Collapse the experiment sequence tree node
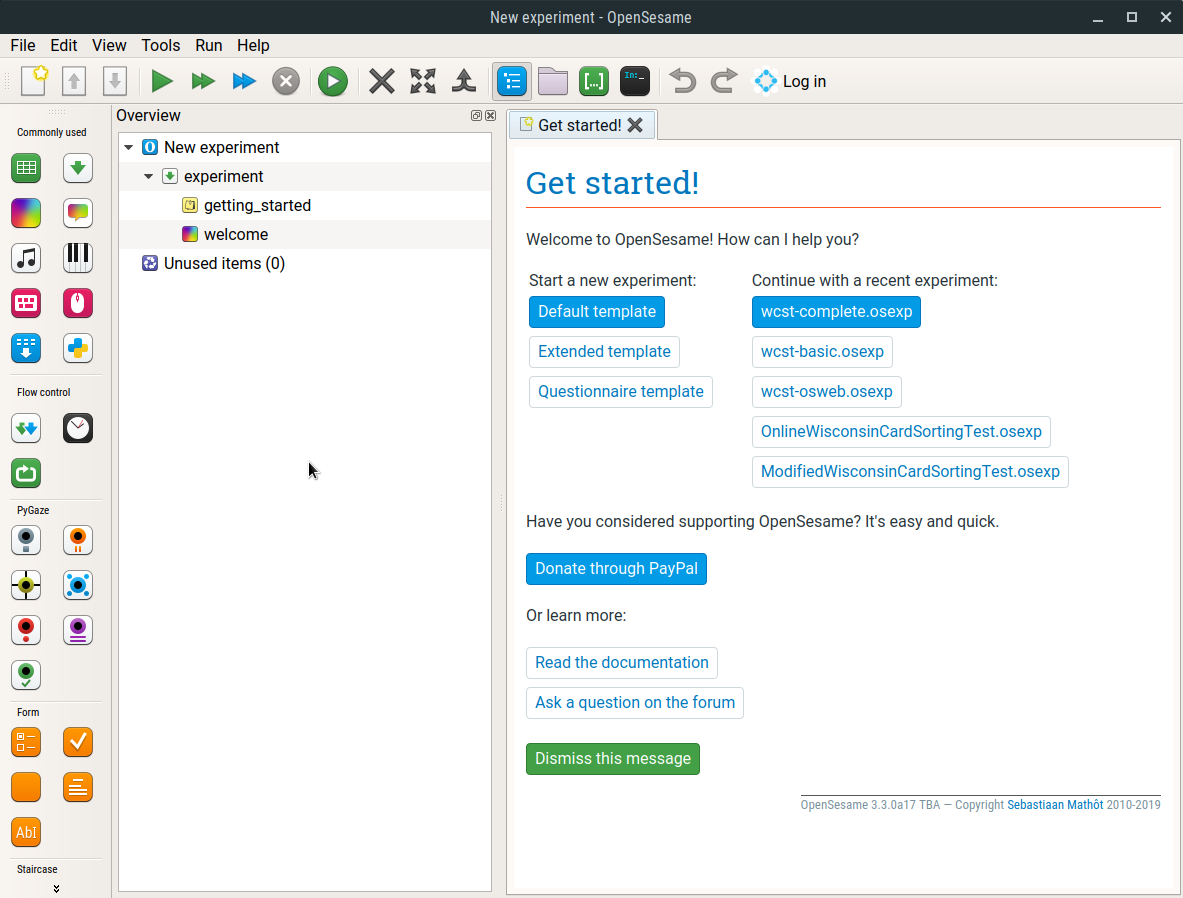The image size is (1183, 898). click(149, 177)
